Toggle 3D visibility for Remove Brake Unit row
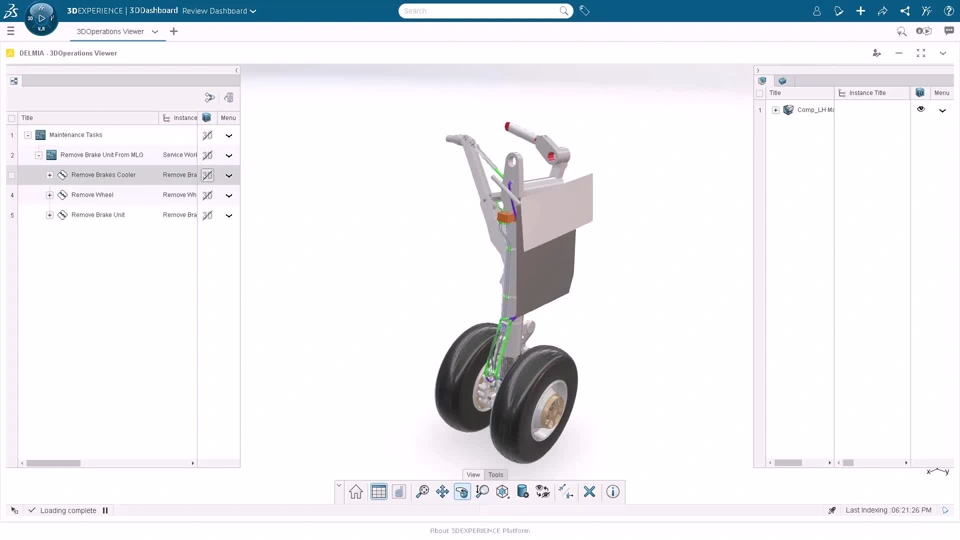The width and height of the screenshot is (960, 540). 208,216
